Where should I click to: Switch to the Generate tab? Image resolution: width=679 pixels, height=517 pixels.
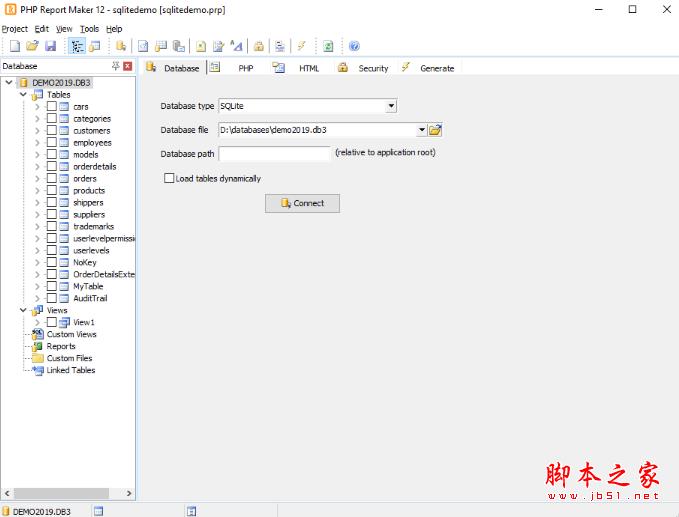point(429,68)
